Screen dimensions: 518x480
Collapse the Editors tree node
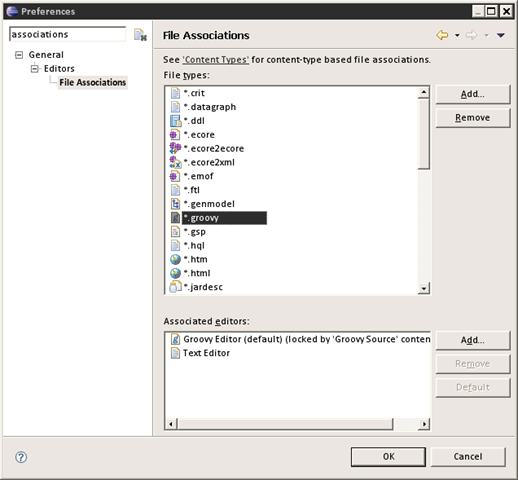35,69
